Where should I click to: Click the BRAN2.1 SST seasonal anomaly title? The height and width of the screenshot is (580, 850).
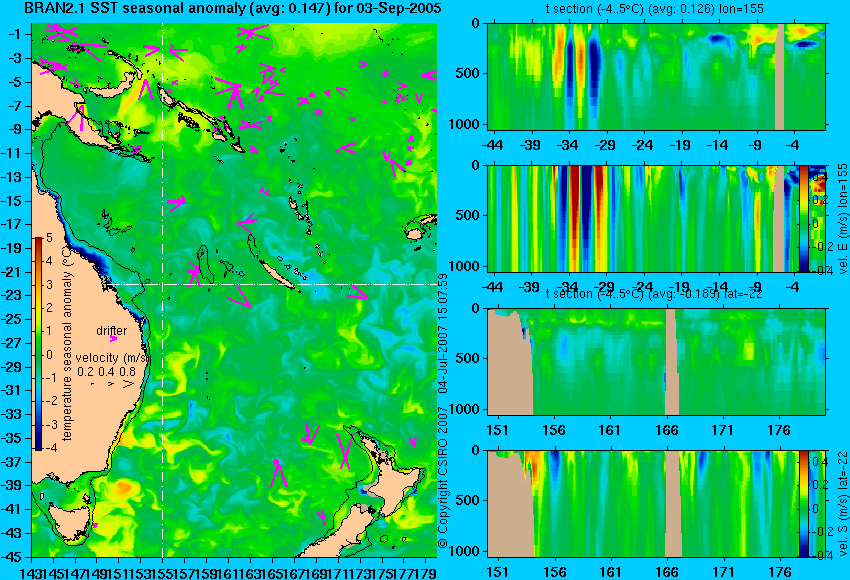[233, 9]
